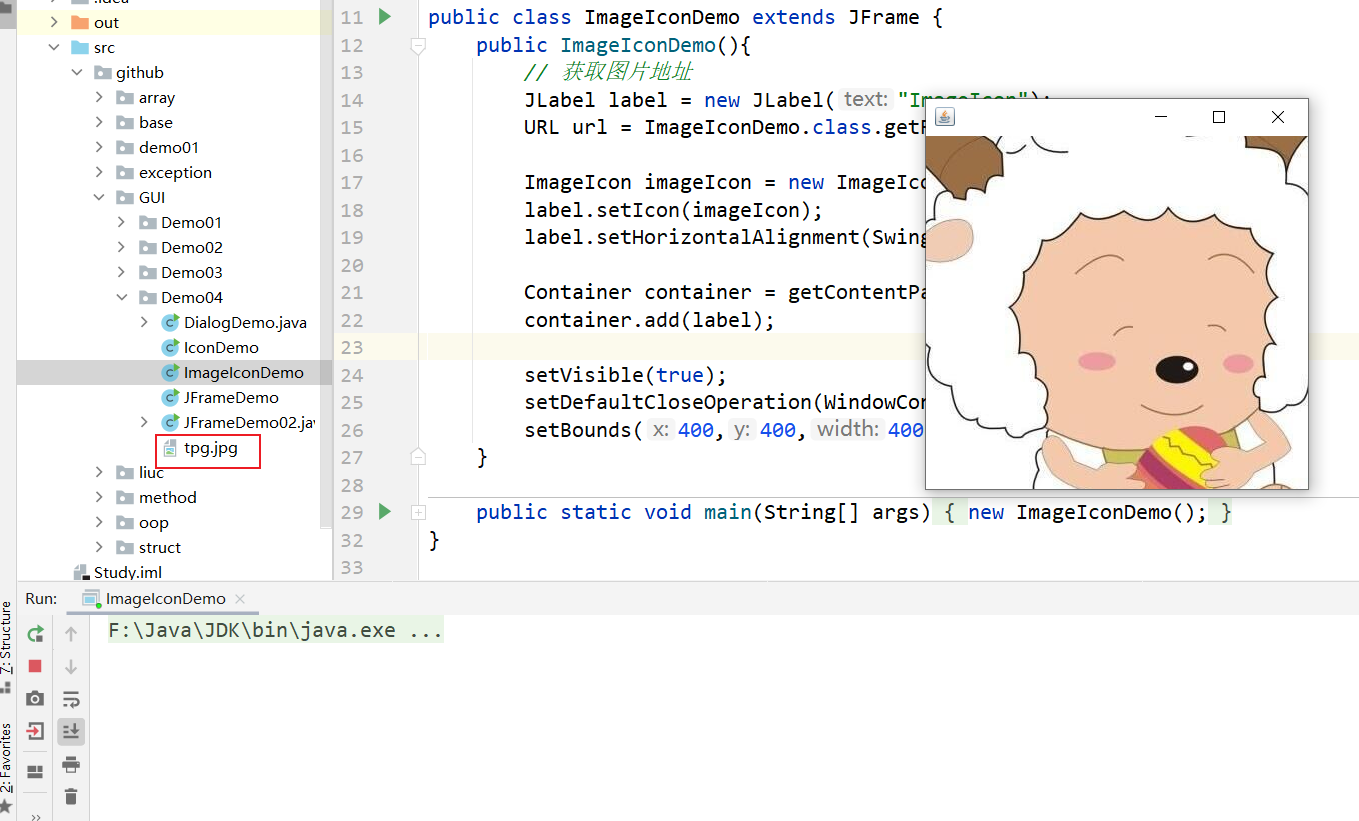The width and height of the screenshot is (1359, 821).
Task: Click the Exit icon with red arrow
Action: [35, 732]
